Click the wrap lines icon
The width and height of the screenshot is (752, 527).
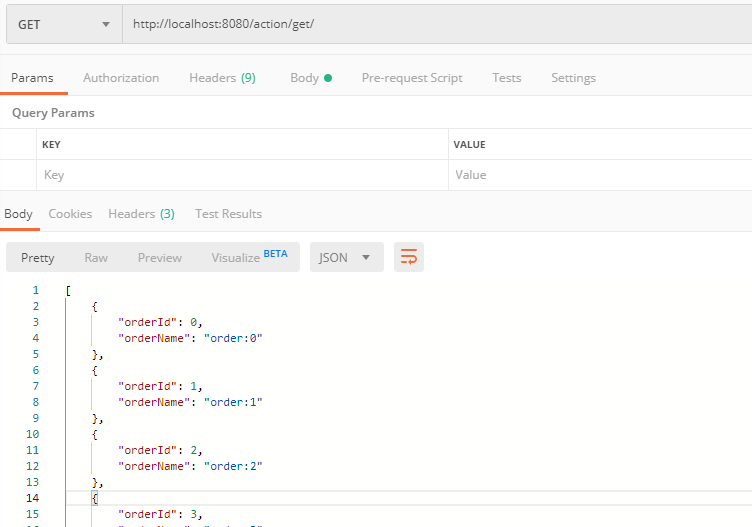click(x=409, y=257)
